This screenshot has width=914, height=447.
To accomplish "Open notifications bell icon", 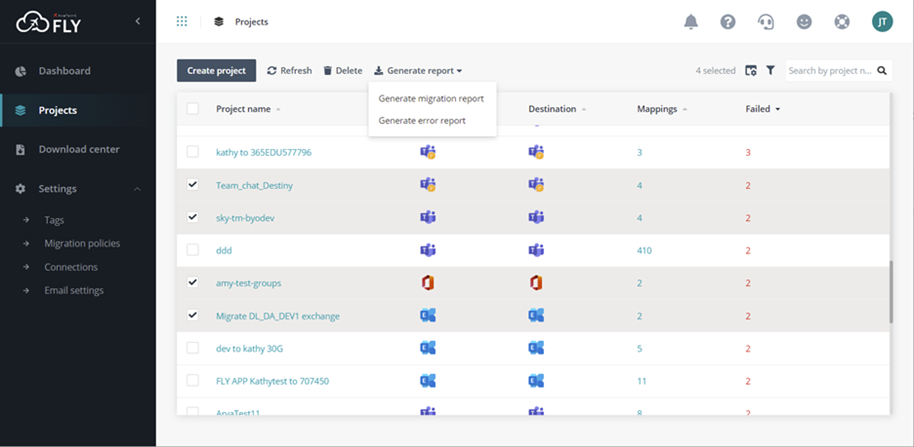I will point(691,22).
